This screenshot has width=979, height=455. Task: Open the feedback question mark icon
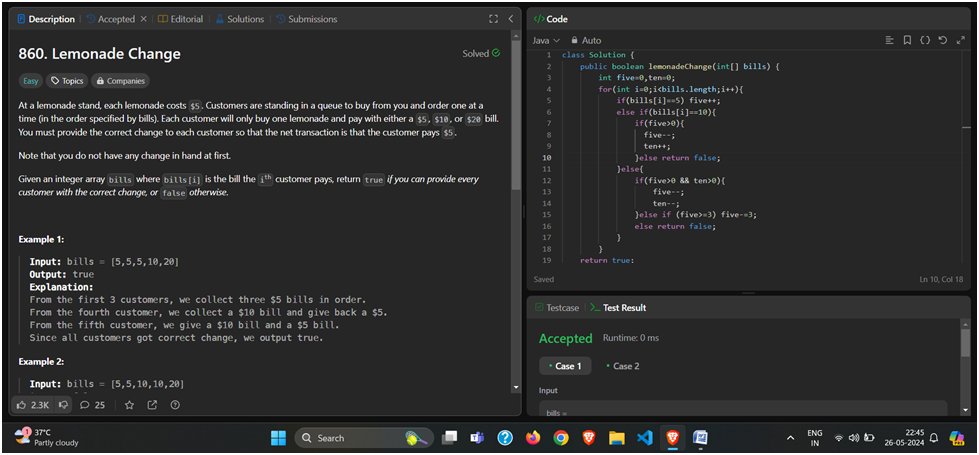click(175, 405)
